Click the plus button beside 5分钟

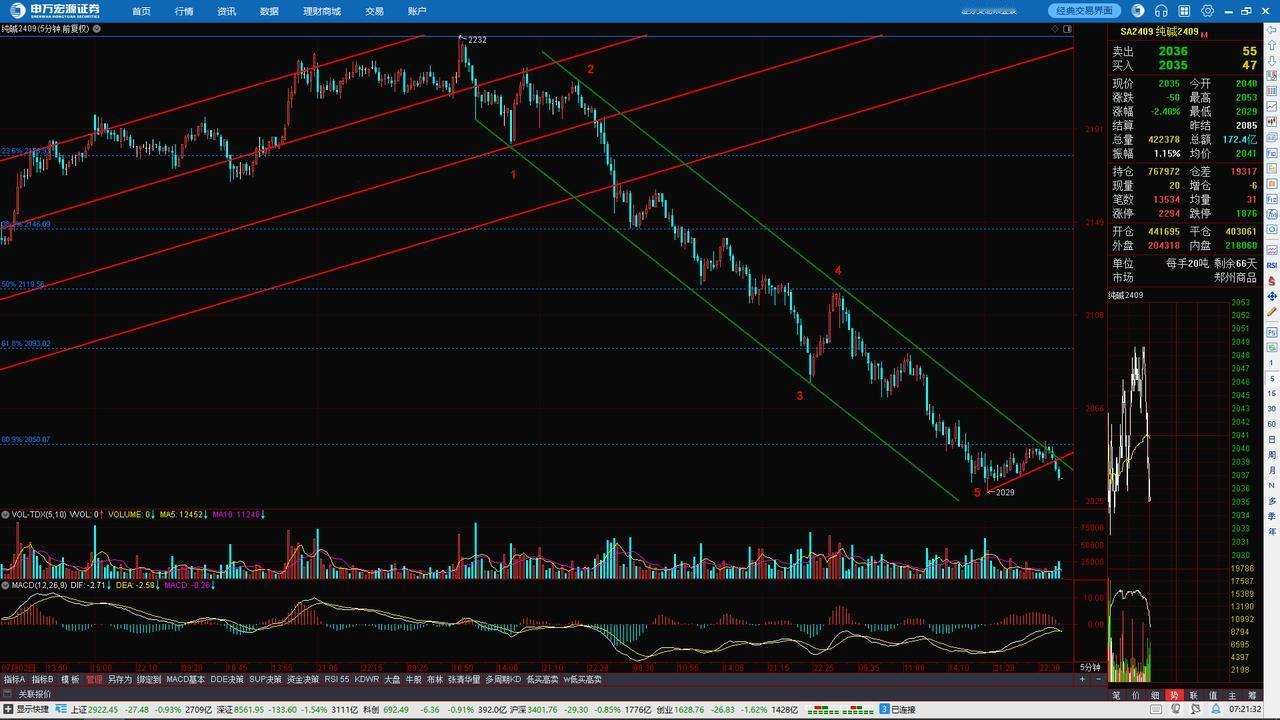(1082, 679)
